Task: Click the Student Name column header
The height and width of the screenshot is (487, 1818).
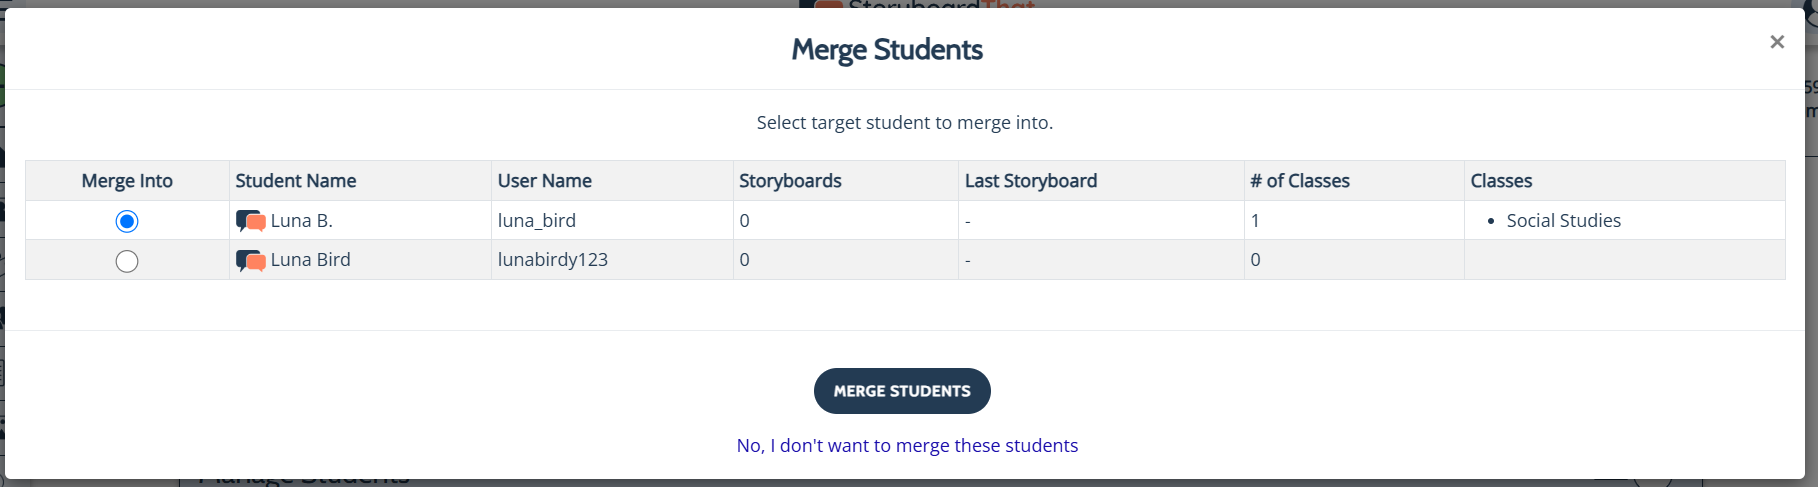Action: point(296,181)
